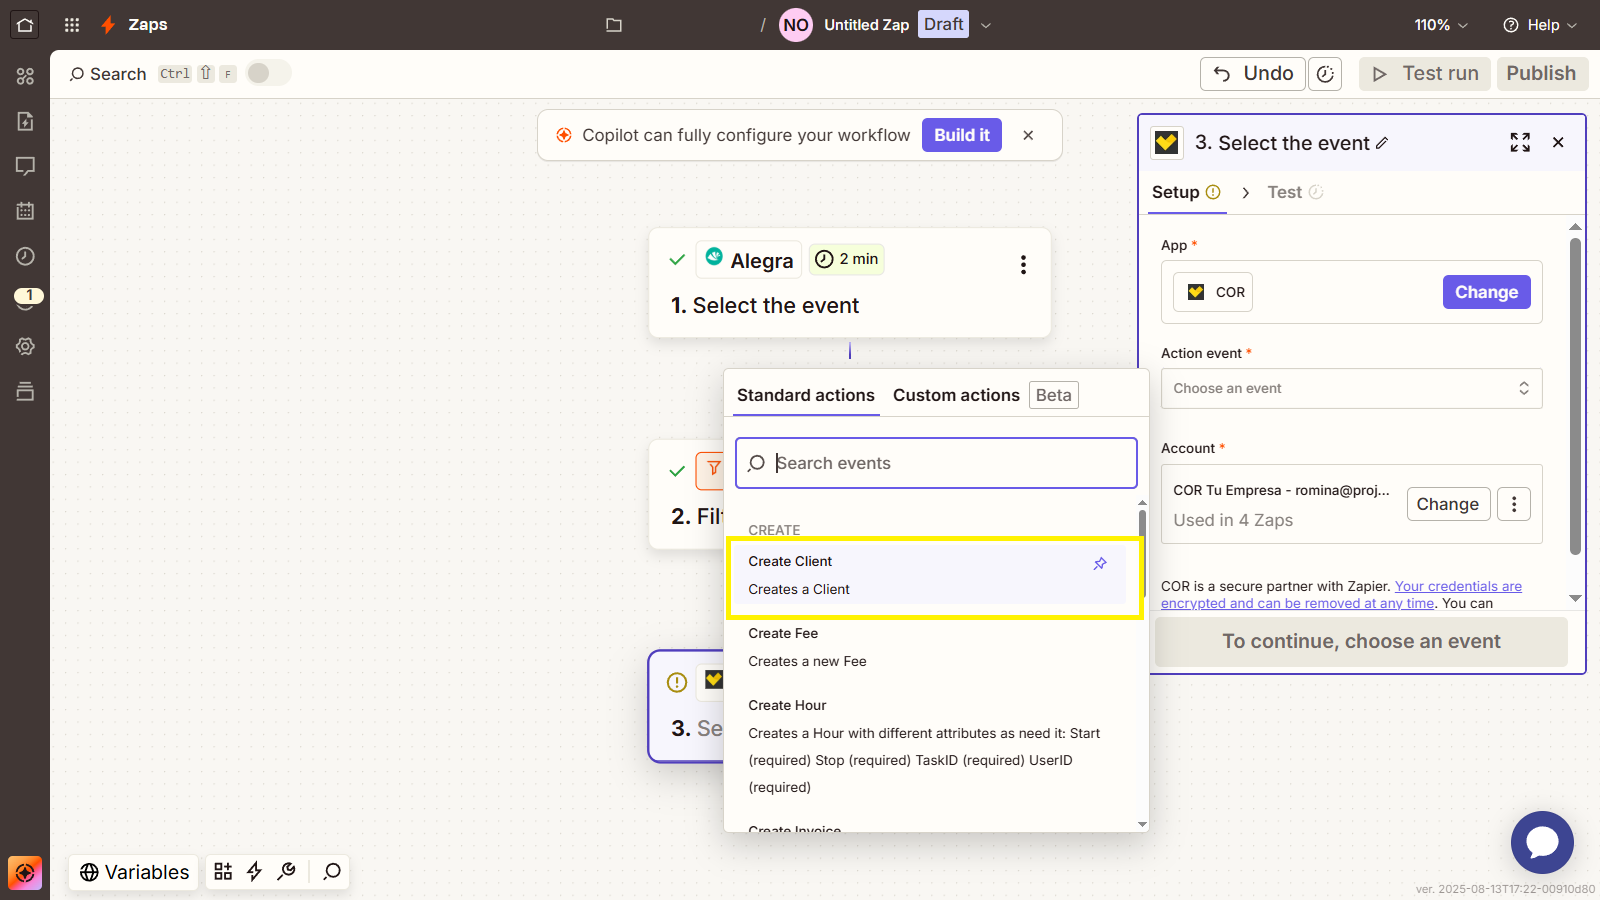Toggle the switch next to Search

click(x=268, y=73)
